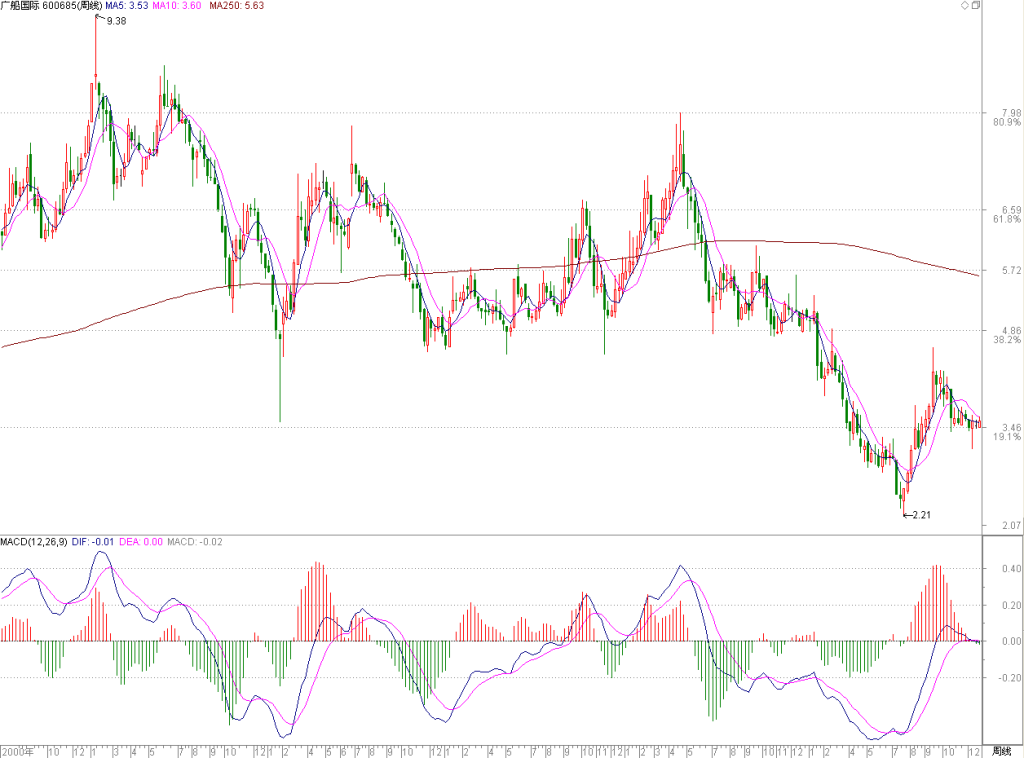Viewport: 1024px width, 758px height.
Task: Select the 9.38 high price annotation
Action: (x=116, y=21)
